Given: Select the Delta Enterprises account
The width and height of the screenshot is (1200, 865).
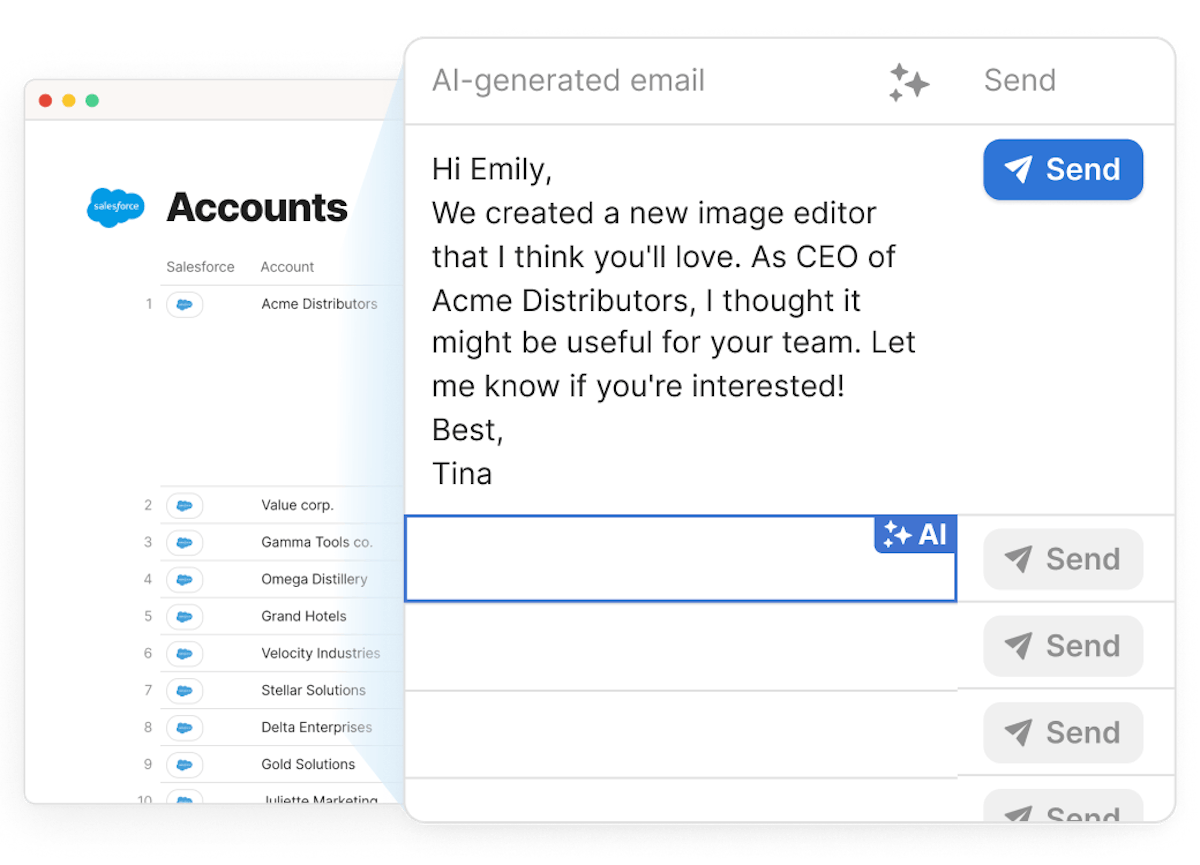Looking at the screenshot, I should coord(317,727).
